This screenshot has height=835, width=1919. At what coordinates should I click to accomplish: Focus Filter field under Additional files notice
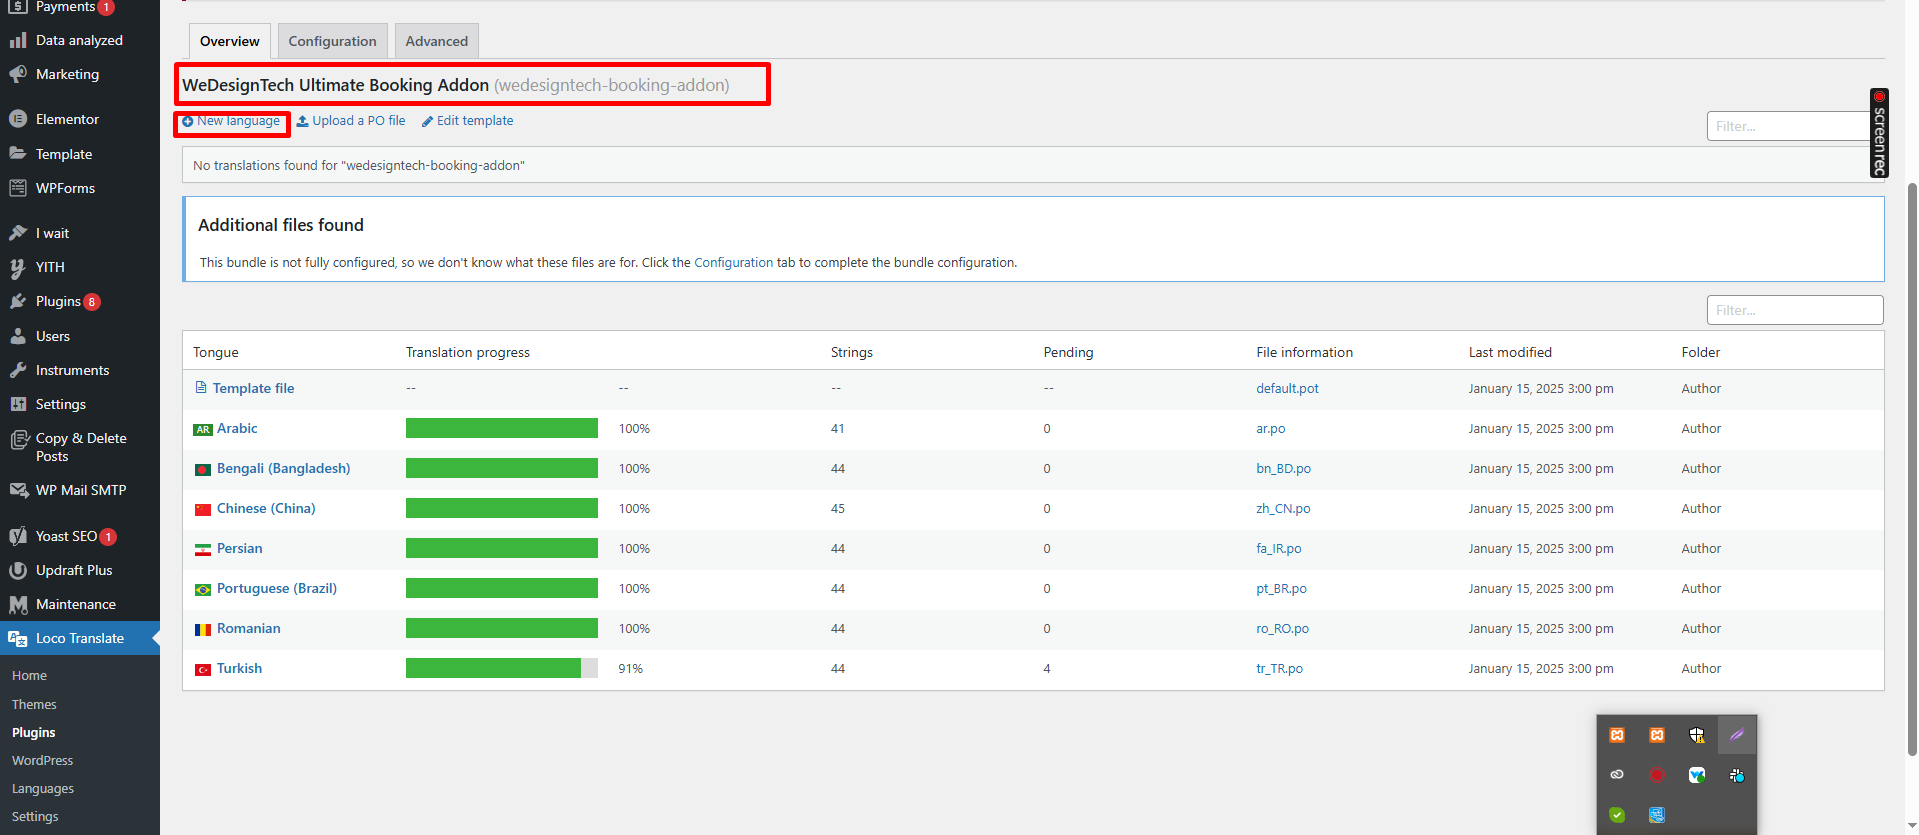(1795, 310)
